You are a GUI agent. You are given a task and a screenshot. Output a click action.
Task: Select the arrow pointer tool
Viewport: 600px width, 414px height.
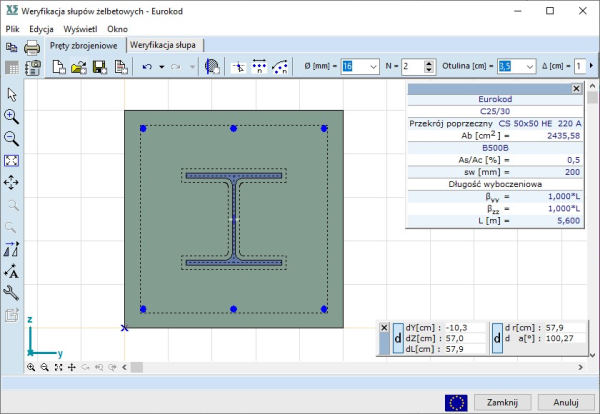[x=12, y=94]
